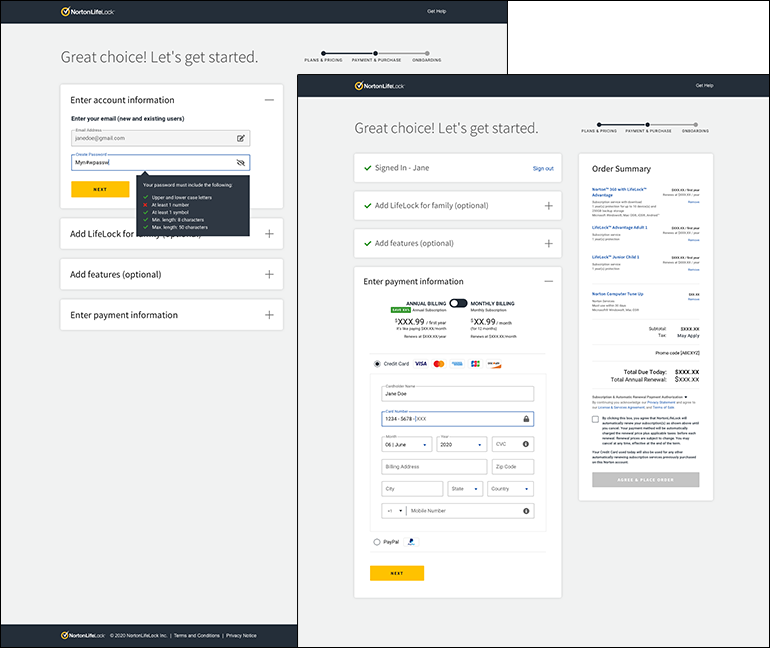770x648 pixels.
Task: Toggle password visibility with the eye icon
Action: click(241, 162)
